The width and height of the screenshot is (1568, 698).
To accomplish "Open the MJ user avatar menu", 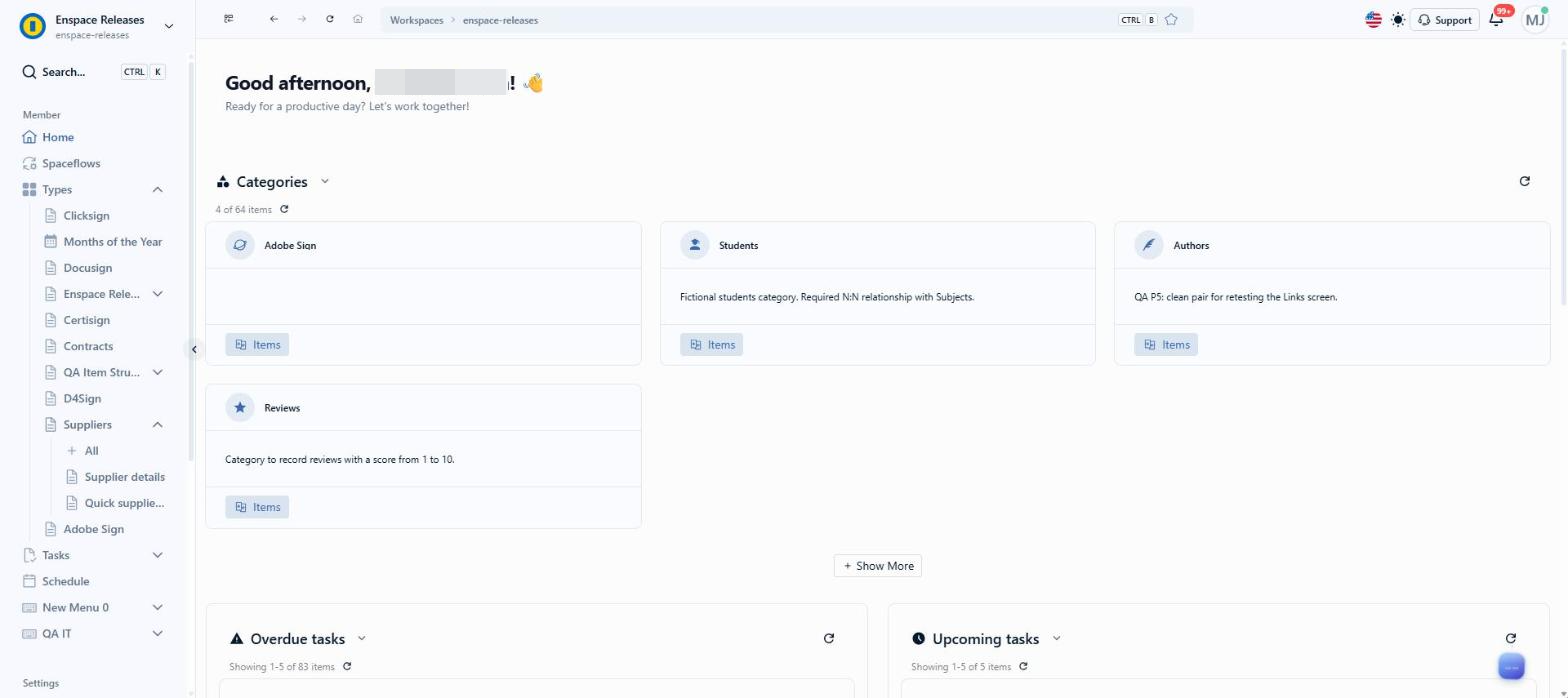I will point(1535,19).
